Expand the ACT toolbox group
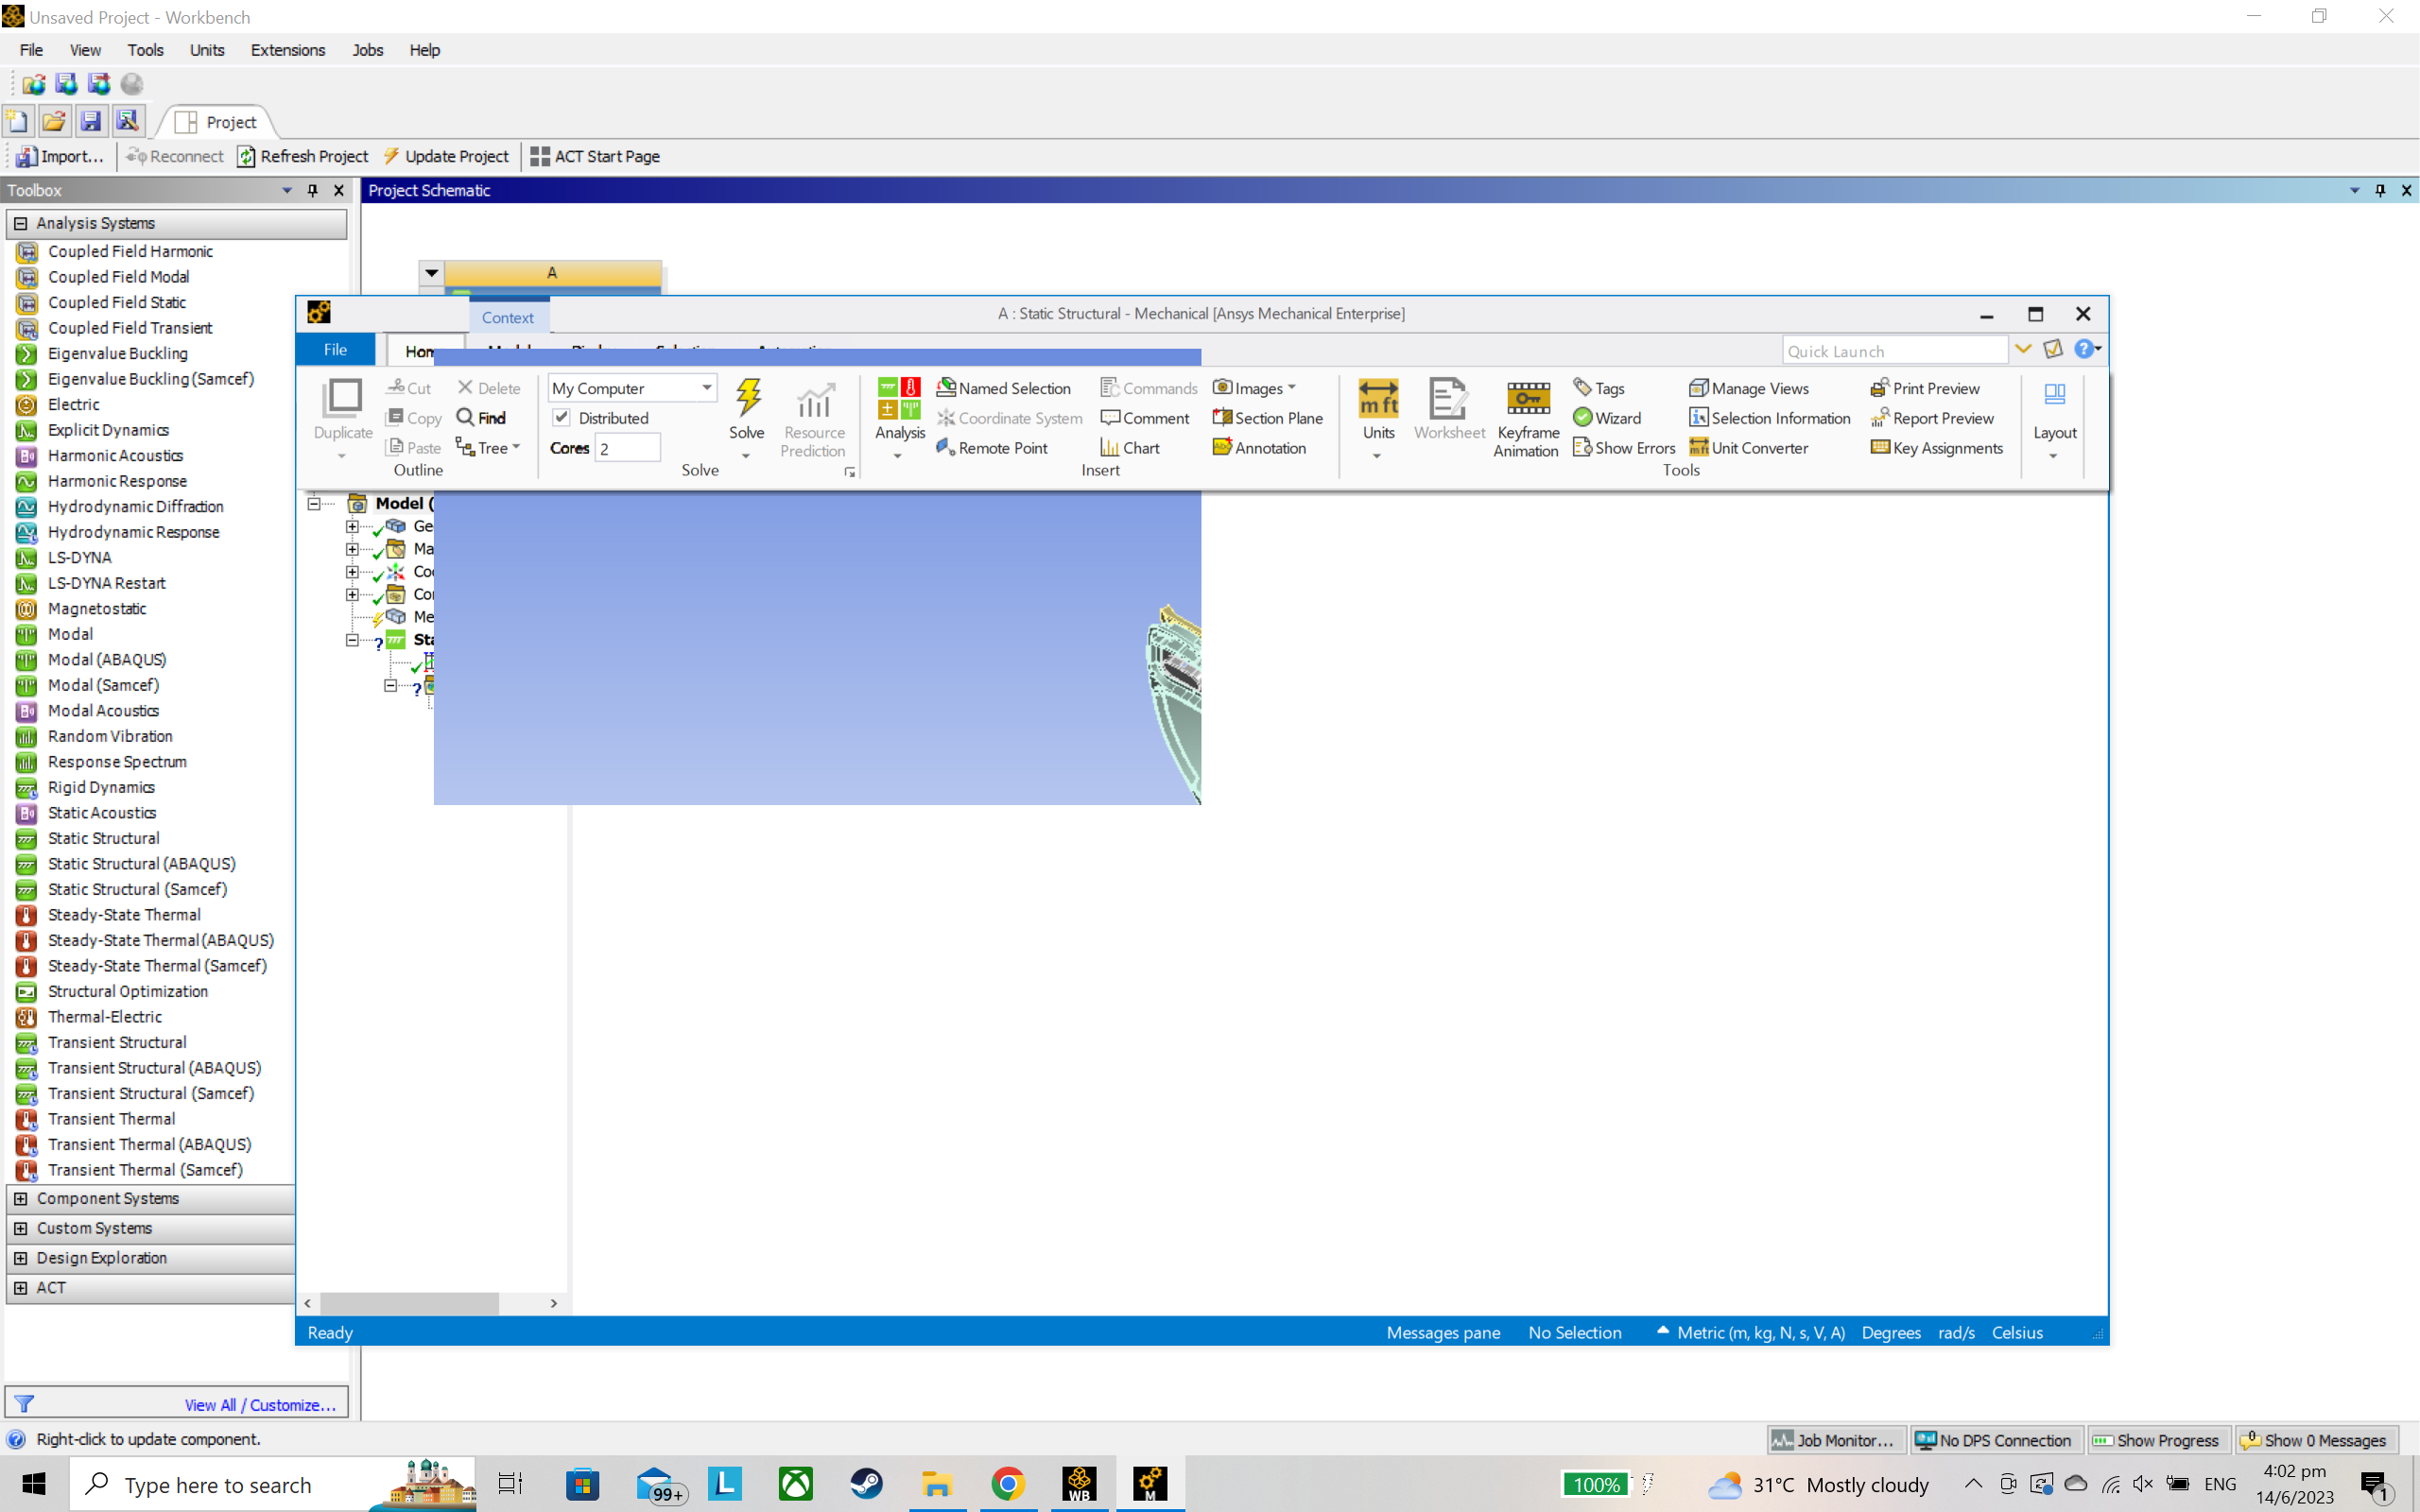The width and height of the screenshot is (2420, 1512). click(20, 1288)
